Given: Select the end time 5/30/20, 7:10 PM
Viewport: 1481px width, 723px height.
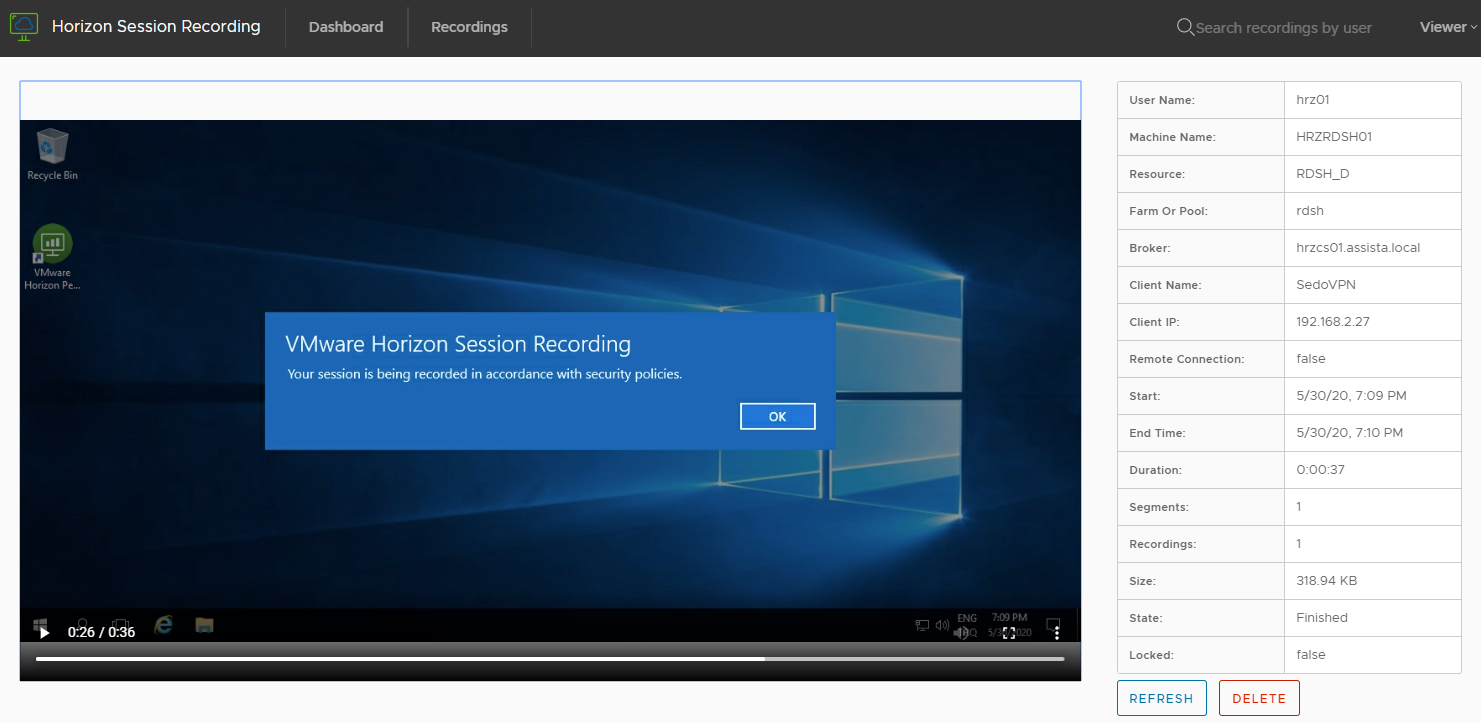Looking at the screenshot, I should pyautogui.click(x=1349, y=433).
